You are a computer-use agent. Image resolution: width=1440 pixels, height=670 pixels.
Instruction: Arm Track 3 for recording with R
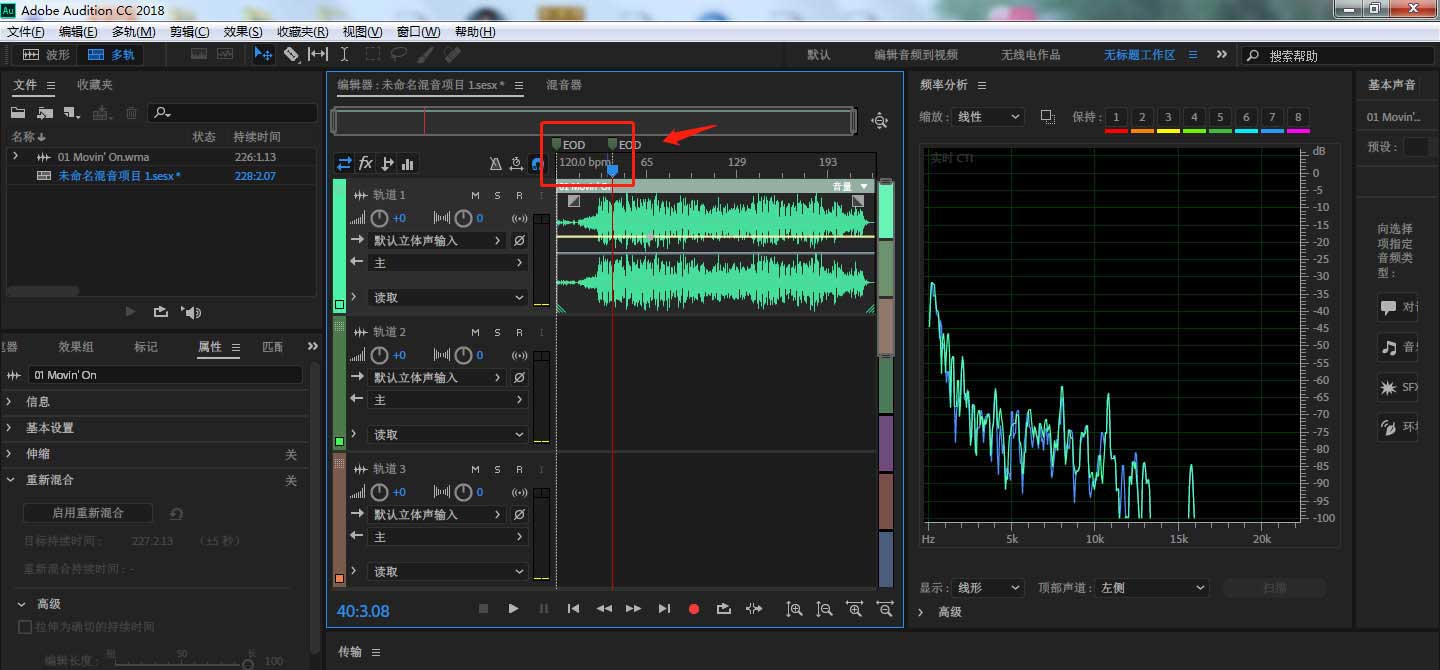[519, 469]
